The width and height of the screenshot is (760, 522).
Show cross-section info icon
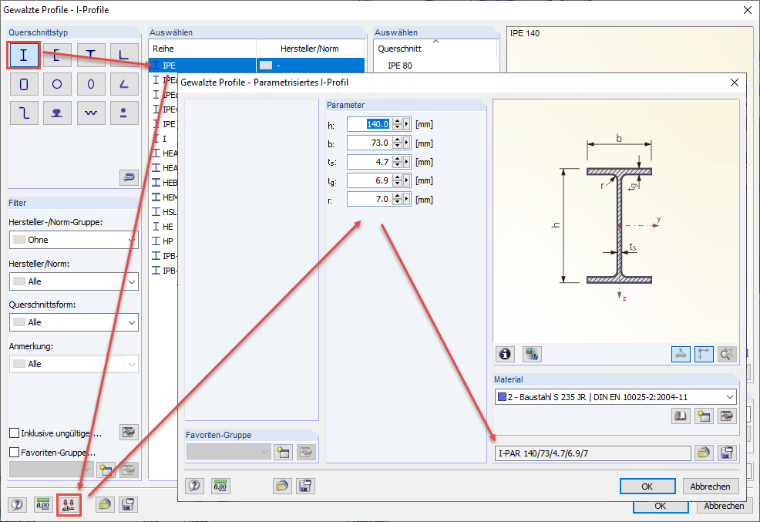(505, 354)
